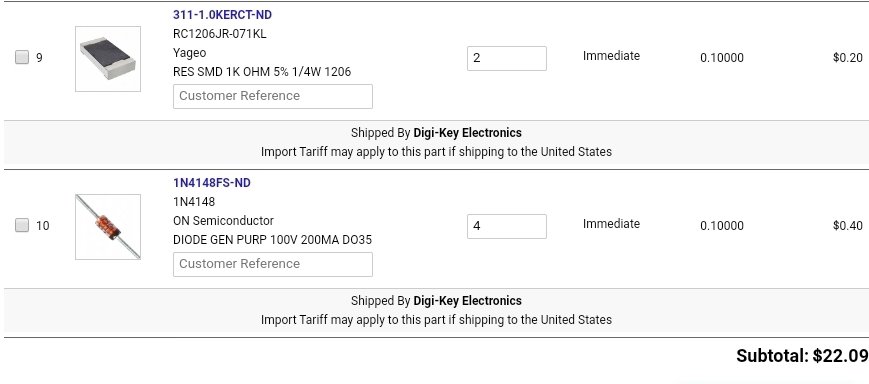Screen dimensions: 869x384
Task: Focus Customer Reference field for the resistor
Action: click(x=273, y=96)
